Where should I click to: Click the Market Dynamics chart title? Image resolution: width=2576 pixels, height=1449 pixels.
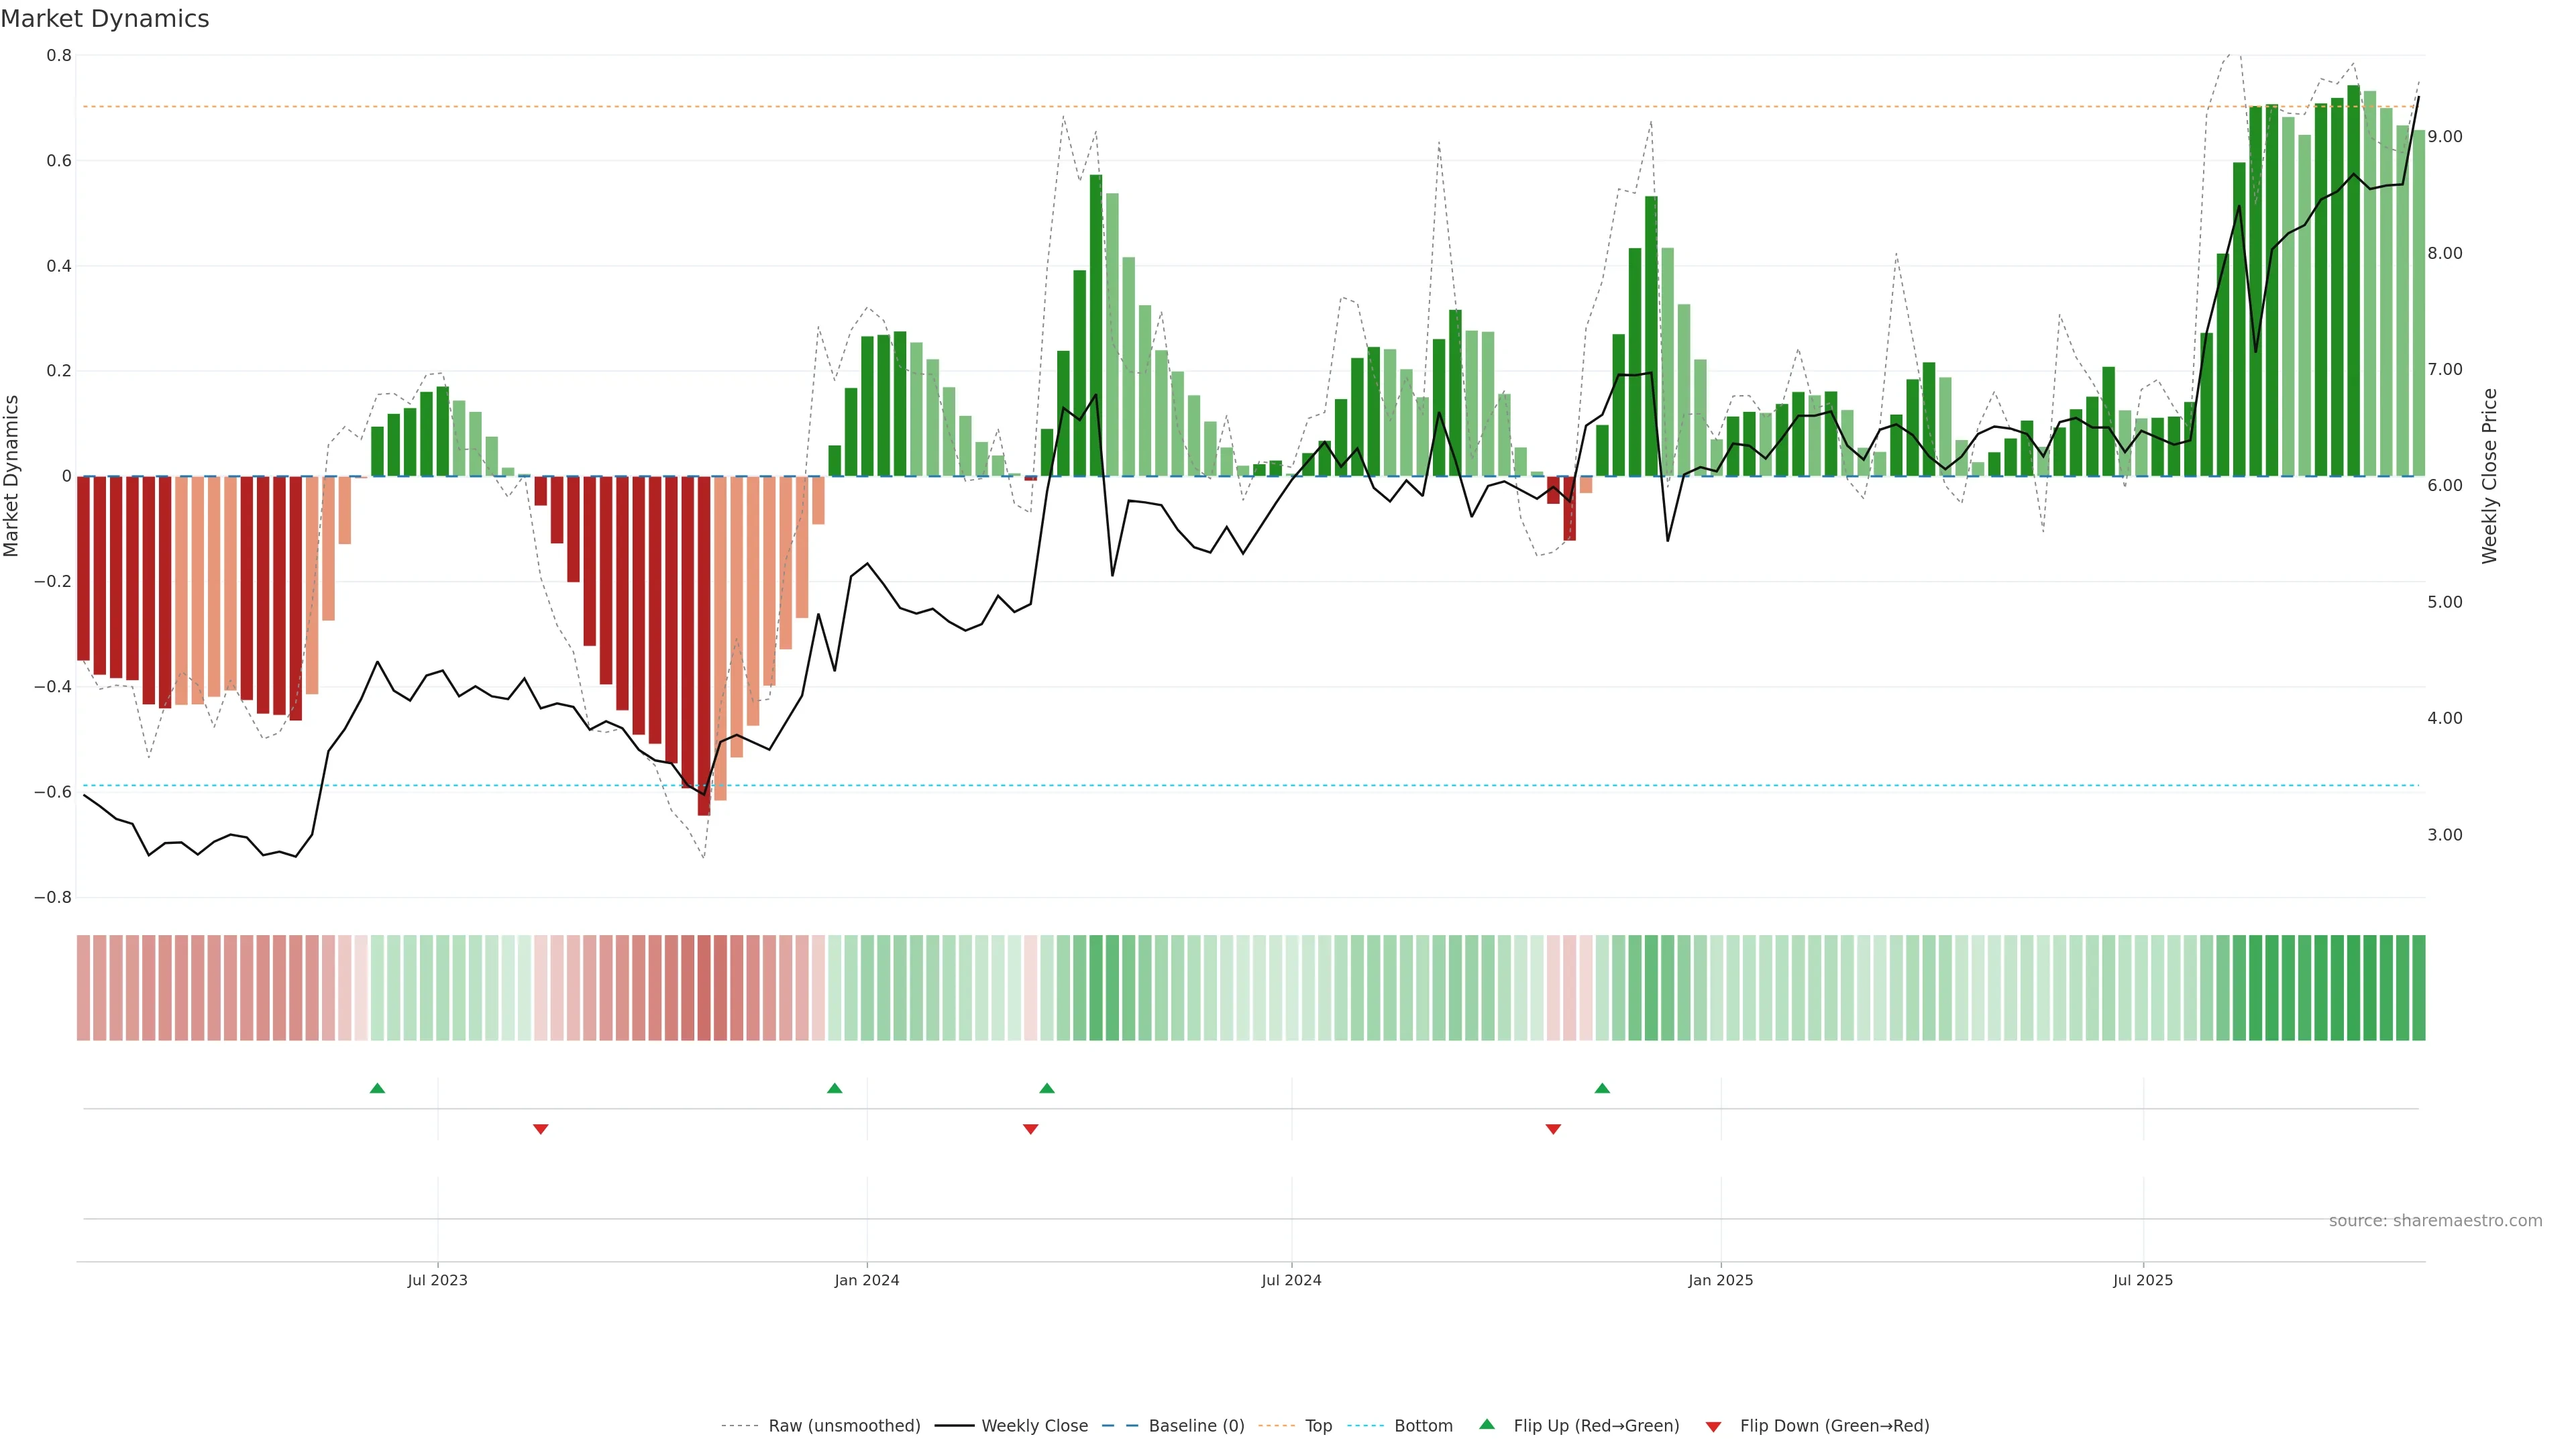tap(105, 19)
